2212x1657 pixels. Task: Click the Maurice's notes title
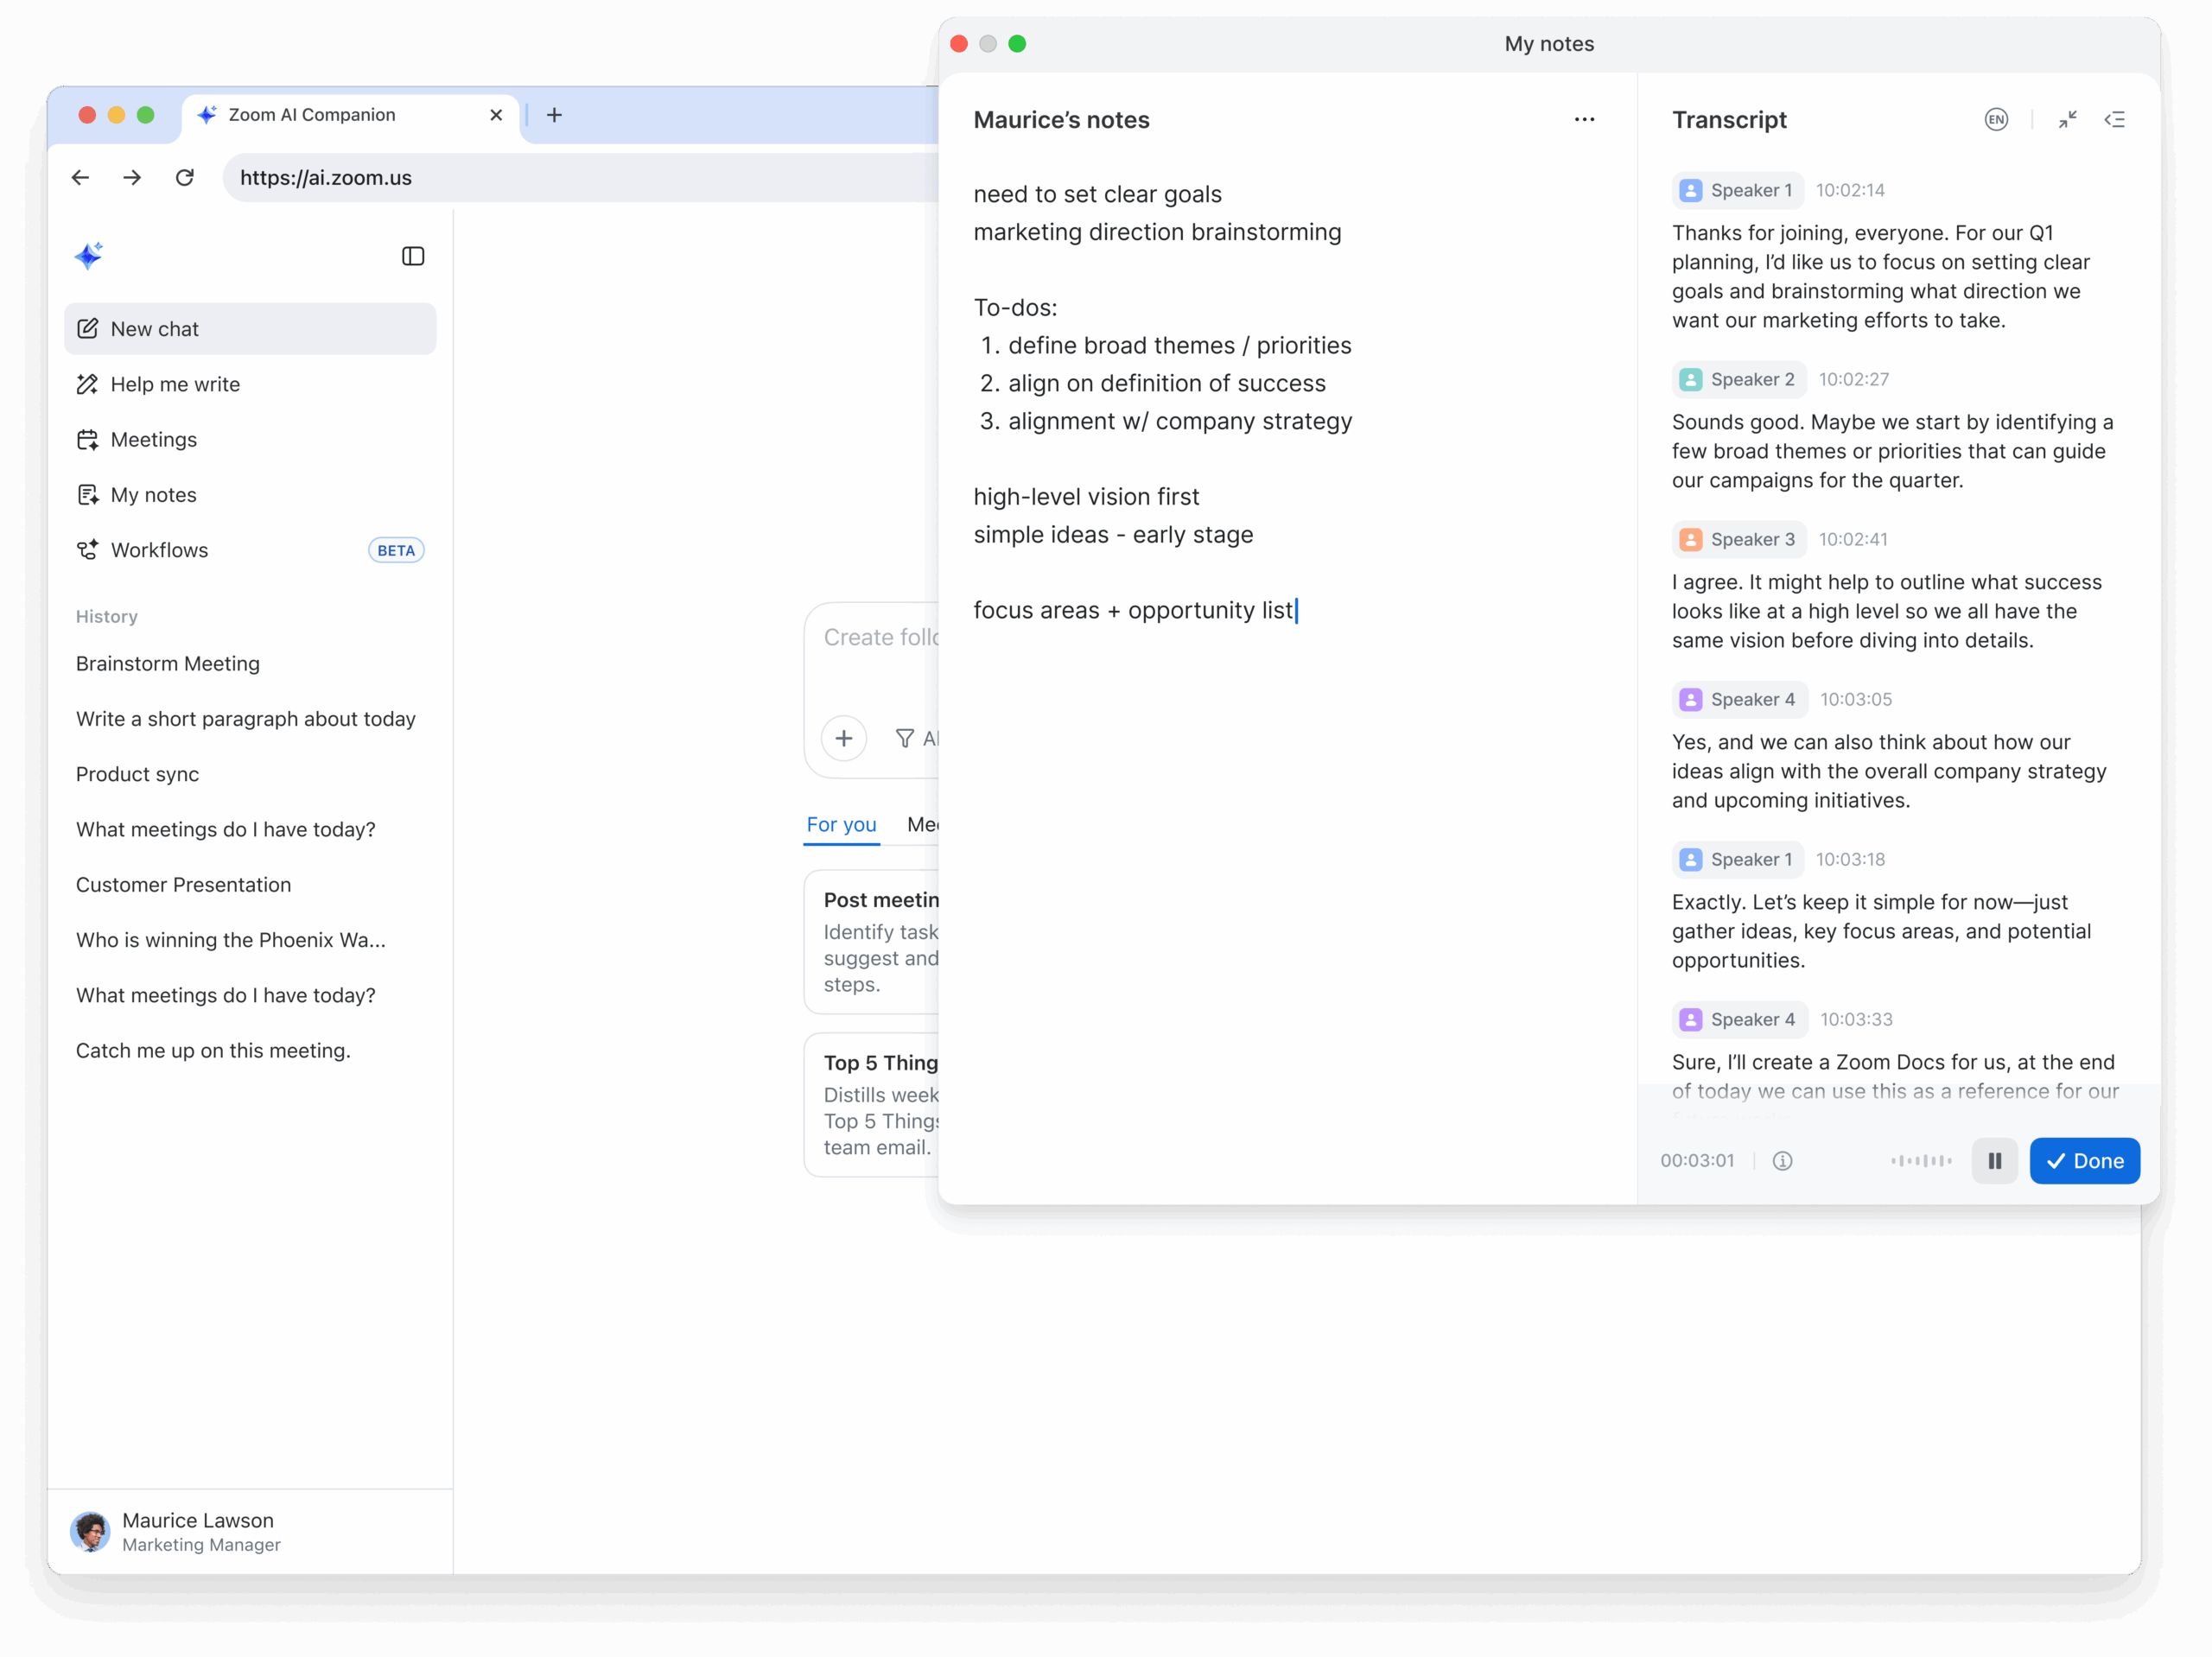point(1062,120)
